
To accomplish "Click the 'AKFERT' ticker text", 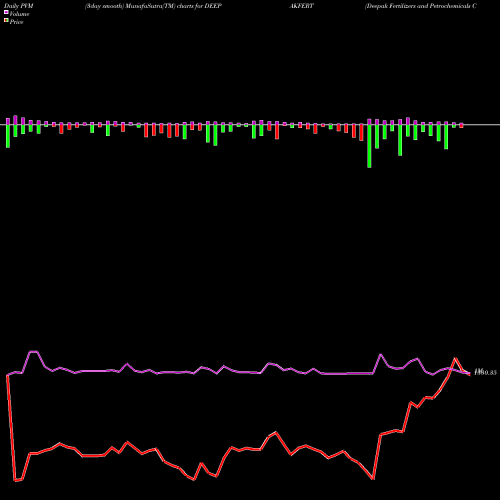I will 301,6.
